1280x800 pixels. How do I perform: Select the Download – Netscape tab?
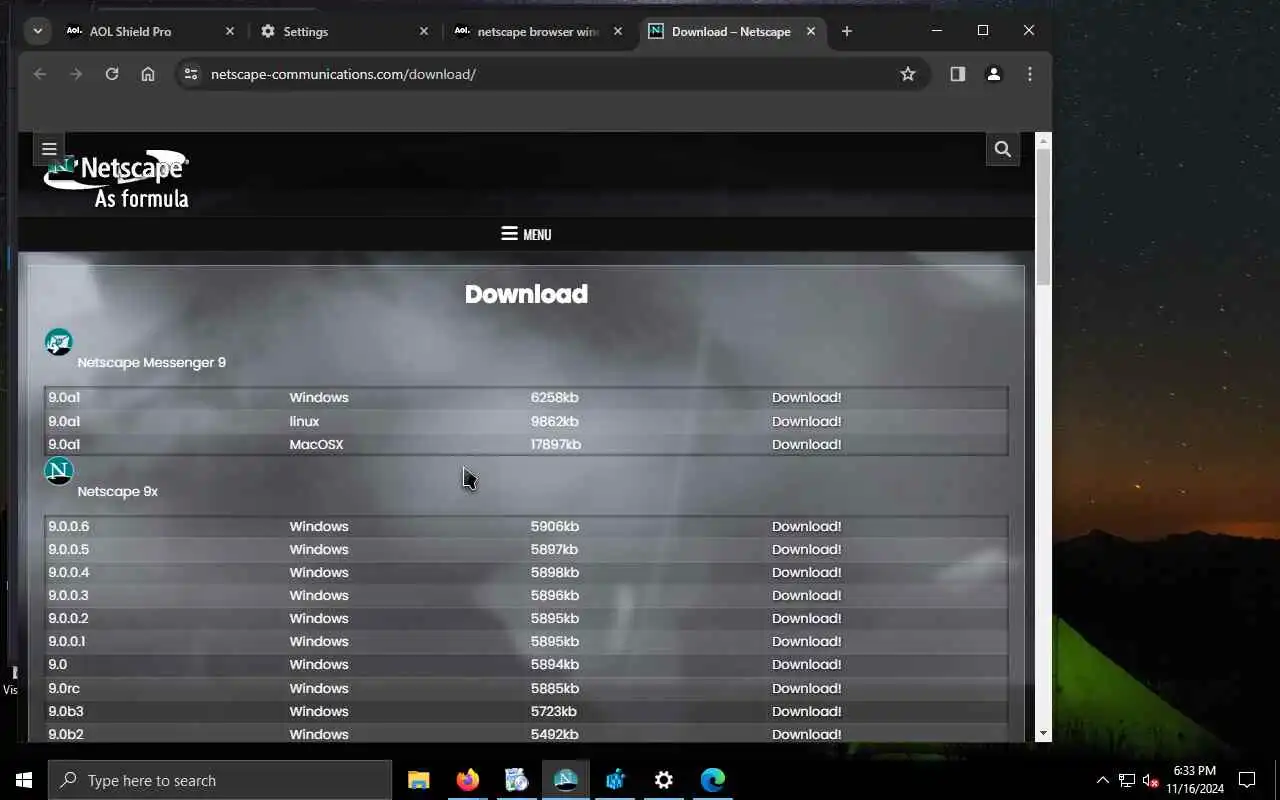(x=730, y=31)
